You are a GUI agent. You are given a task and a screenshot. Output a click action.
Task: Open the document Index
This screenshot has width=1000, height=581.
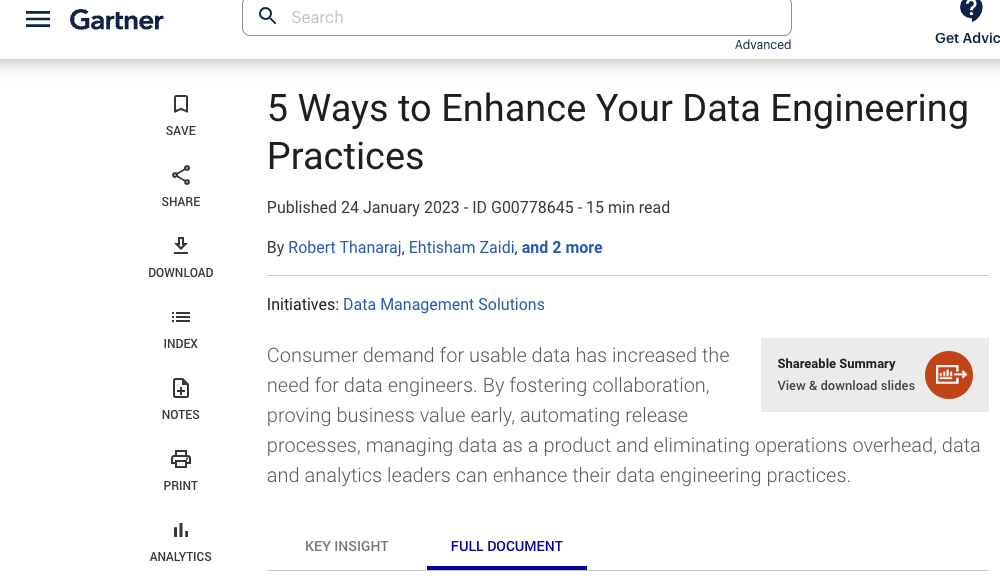tap(180, 328)
